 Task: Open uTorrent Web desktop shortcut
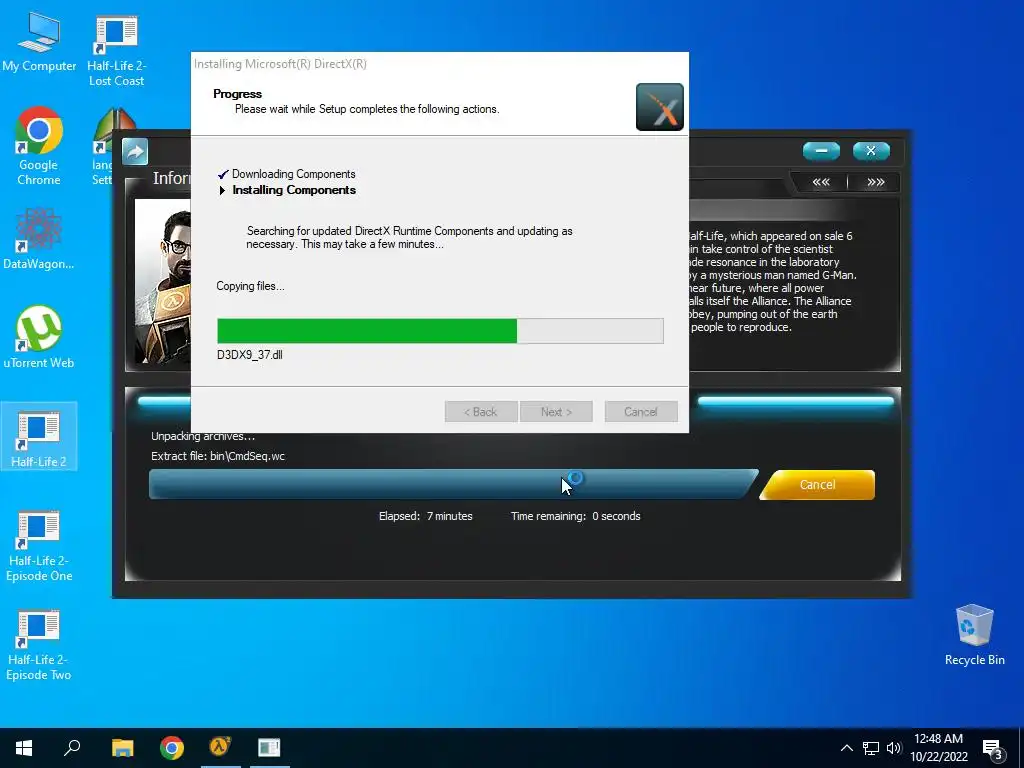39,337
